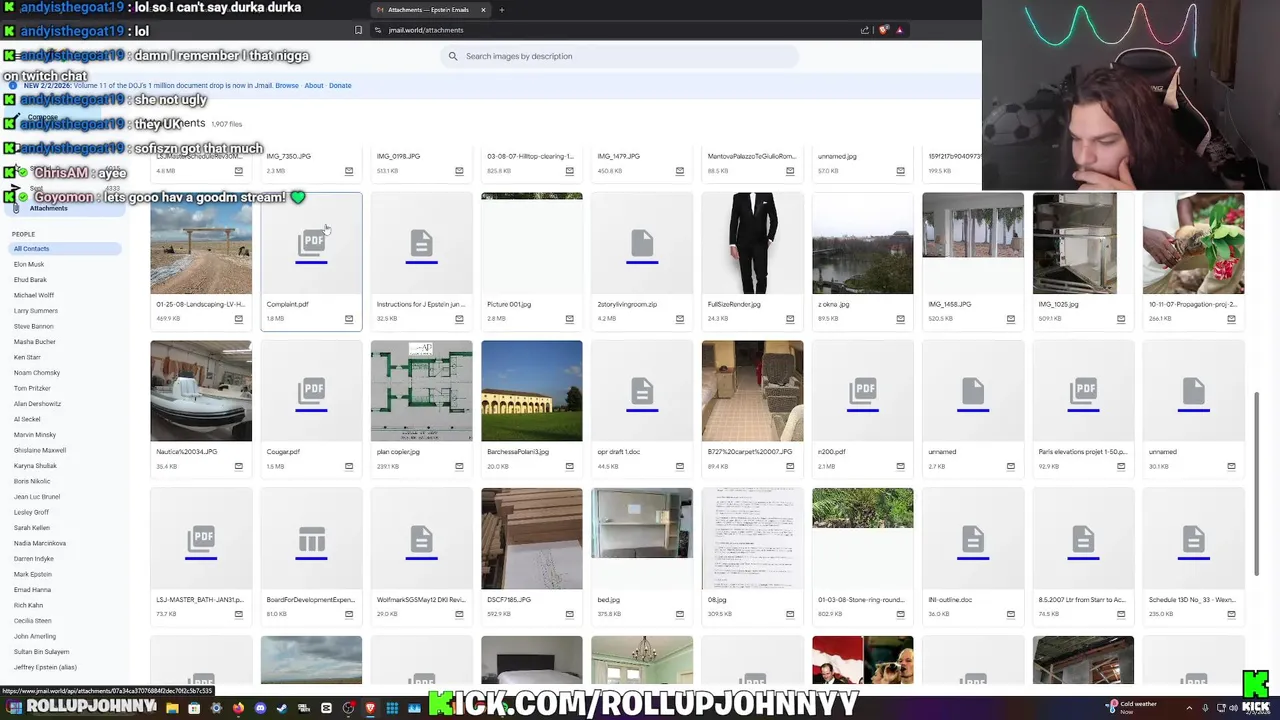Open the BarchessaPolani3.jpg building thumbnail

coord(532,391)
